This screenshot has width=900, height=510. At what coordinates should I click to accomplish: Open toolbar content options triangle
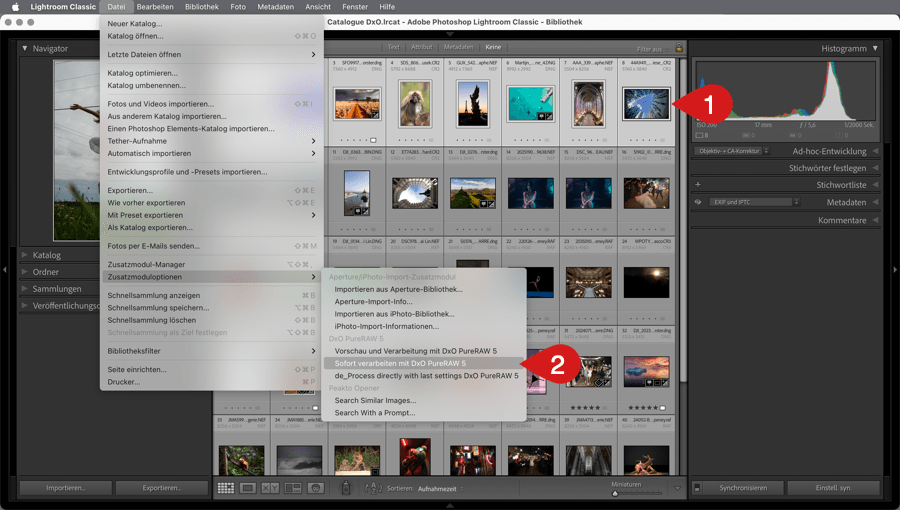[x=677, y=488]
